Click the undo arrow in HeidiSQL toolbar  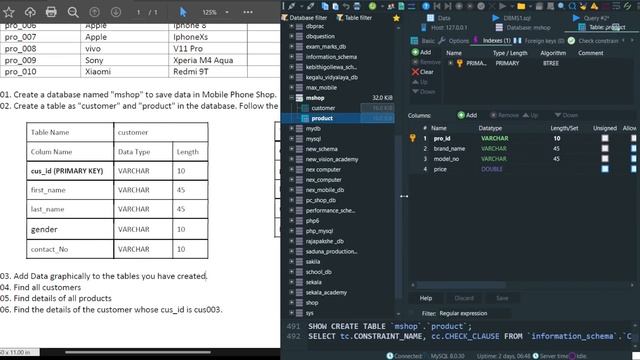click(346, 6)
